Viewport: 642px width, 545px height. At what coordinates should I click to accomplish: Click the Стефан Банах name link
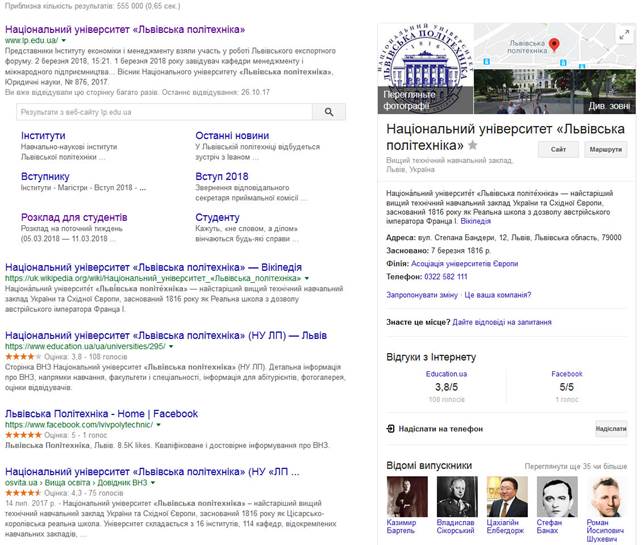pyautogui.click(x=549, y=527)
